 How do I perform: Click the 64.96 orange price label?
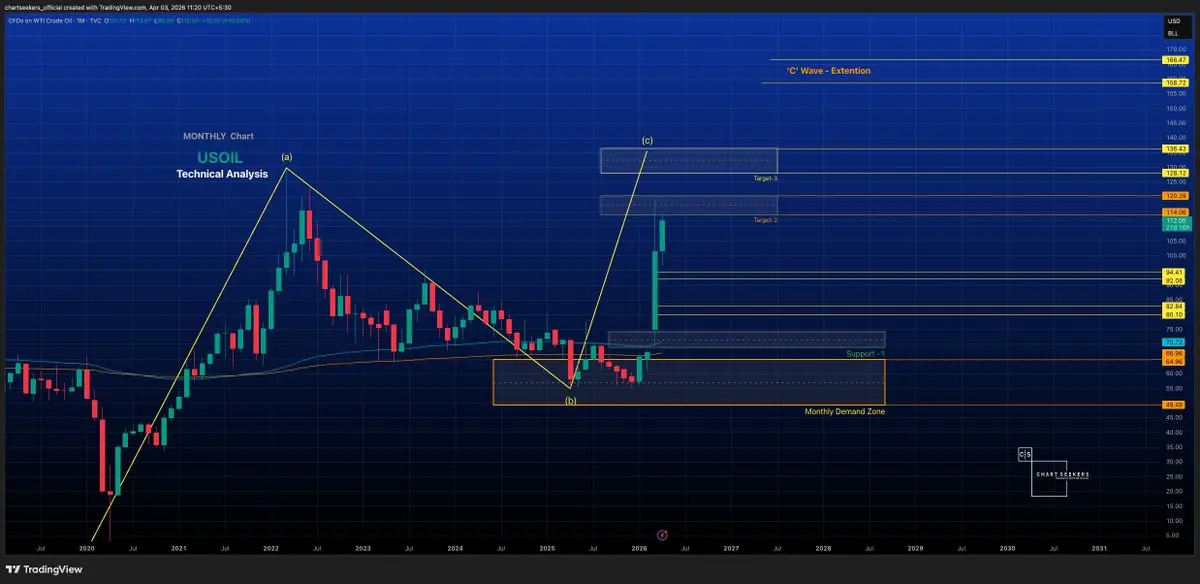pos(1174,360)
